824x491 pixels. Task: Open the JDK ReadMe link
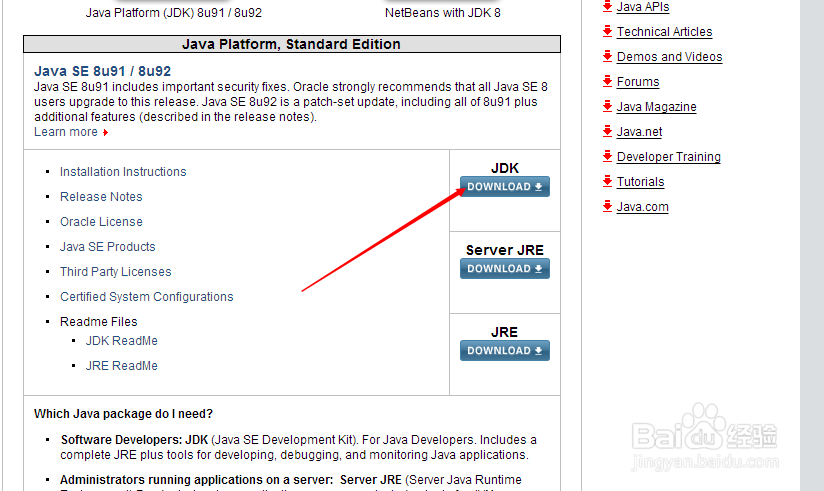pos(121,341)
